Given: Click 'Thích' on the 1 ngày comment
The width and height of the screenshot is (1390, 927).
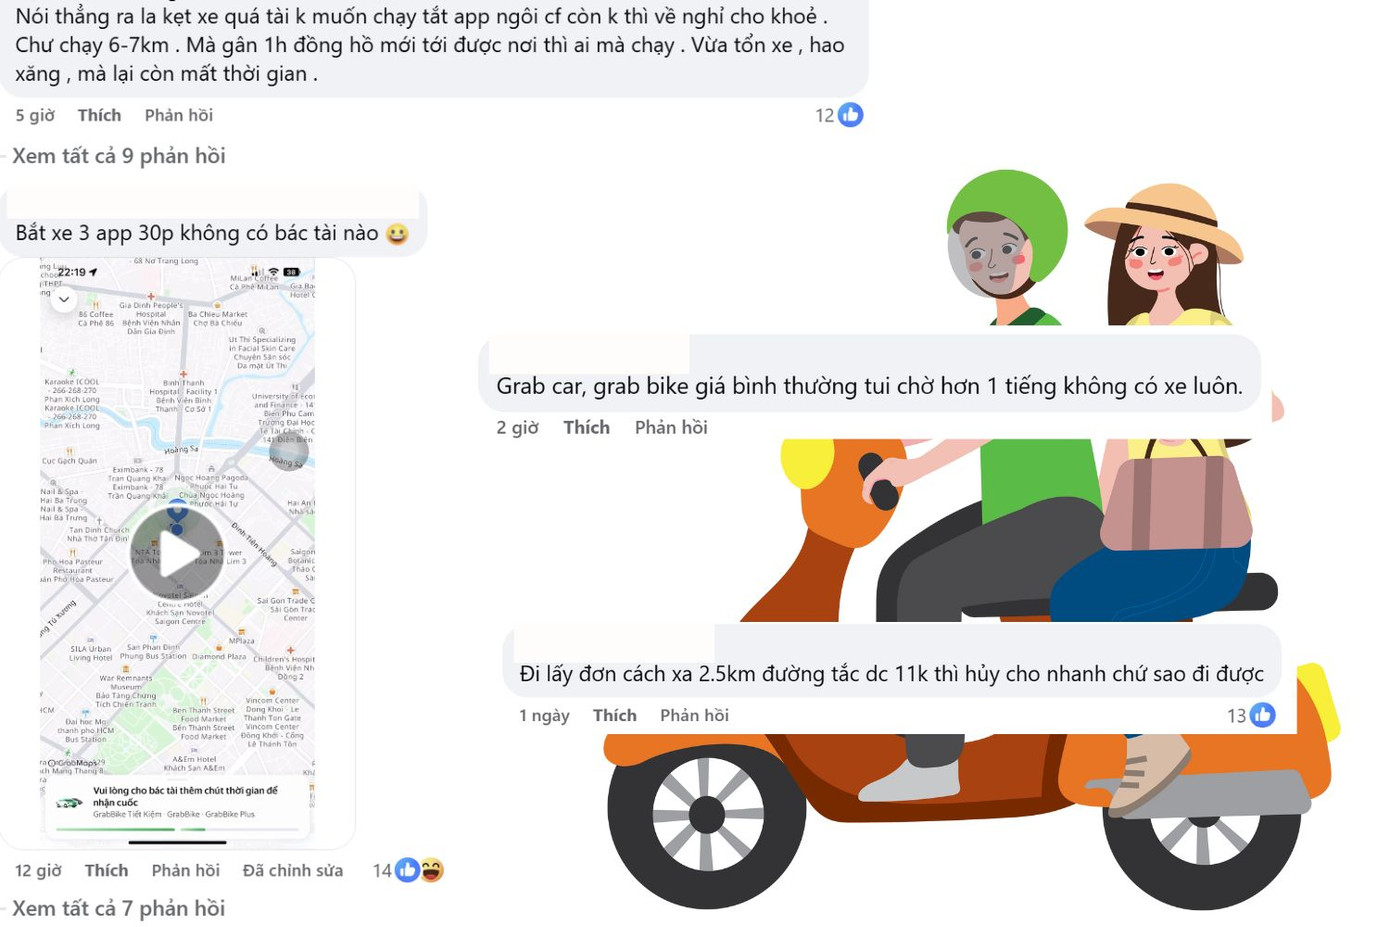Looking at the screenshot, I should (x=614, y=715).
